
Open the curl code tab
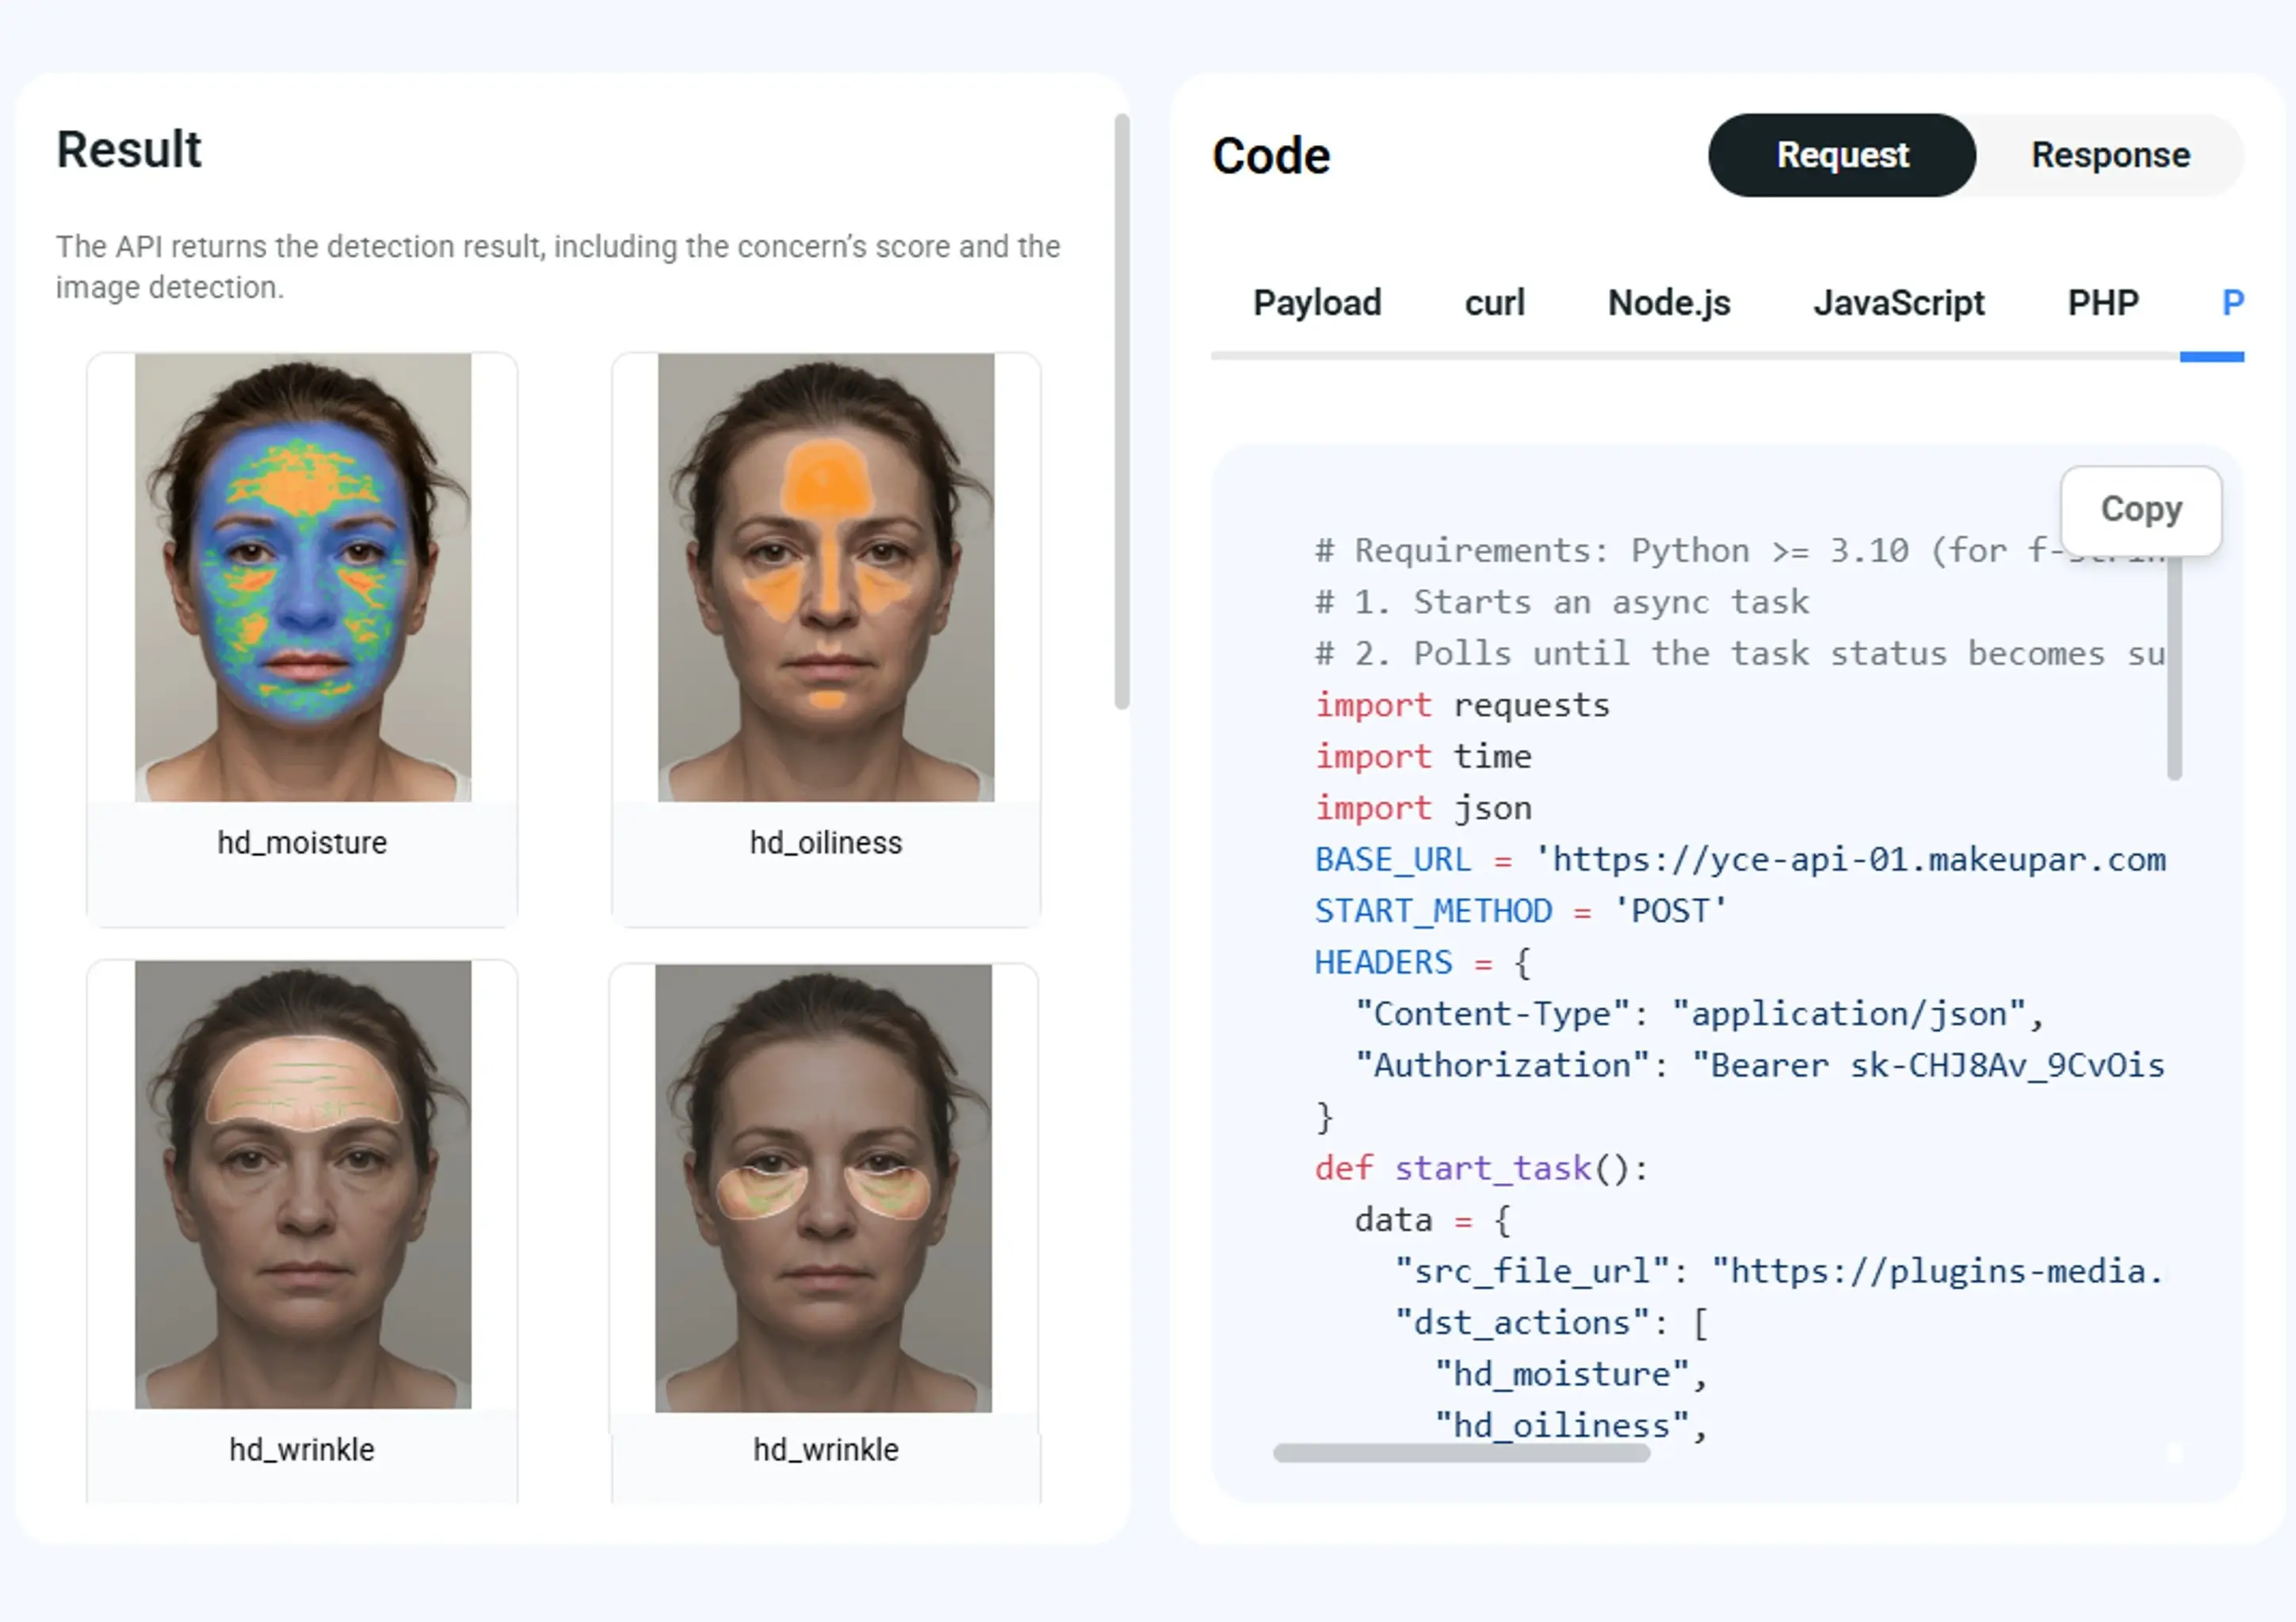point(1494,302)
